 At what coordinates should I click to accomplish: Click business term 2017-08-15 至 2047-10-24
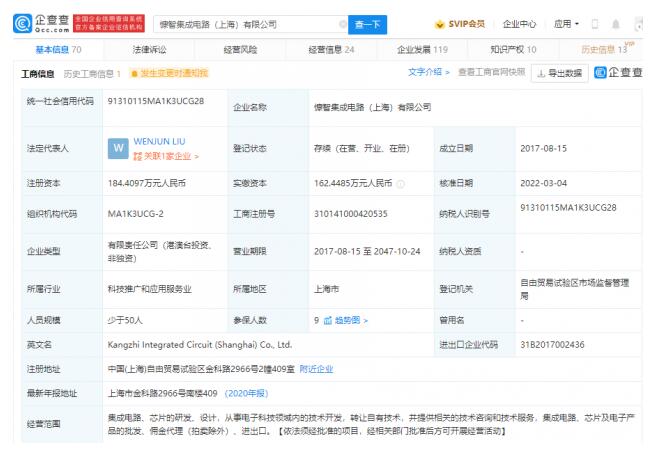367,251
